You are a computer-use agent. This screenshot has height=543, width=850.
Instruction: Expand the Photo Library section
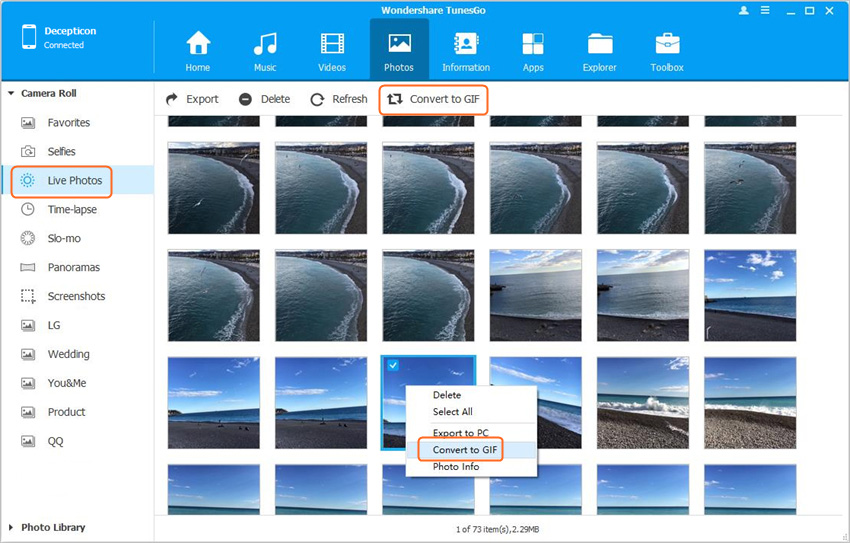tap(11, 527)
